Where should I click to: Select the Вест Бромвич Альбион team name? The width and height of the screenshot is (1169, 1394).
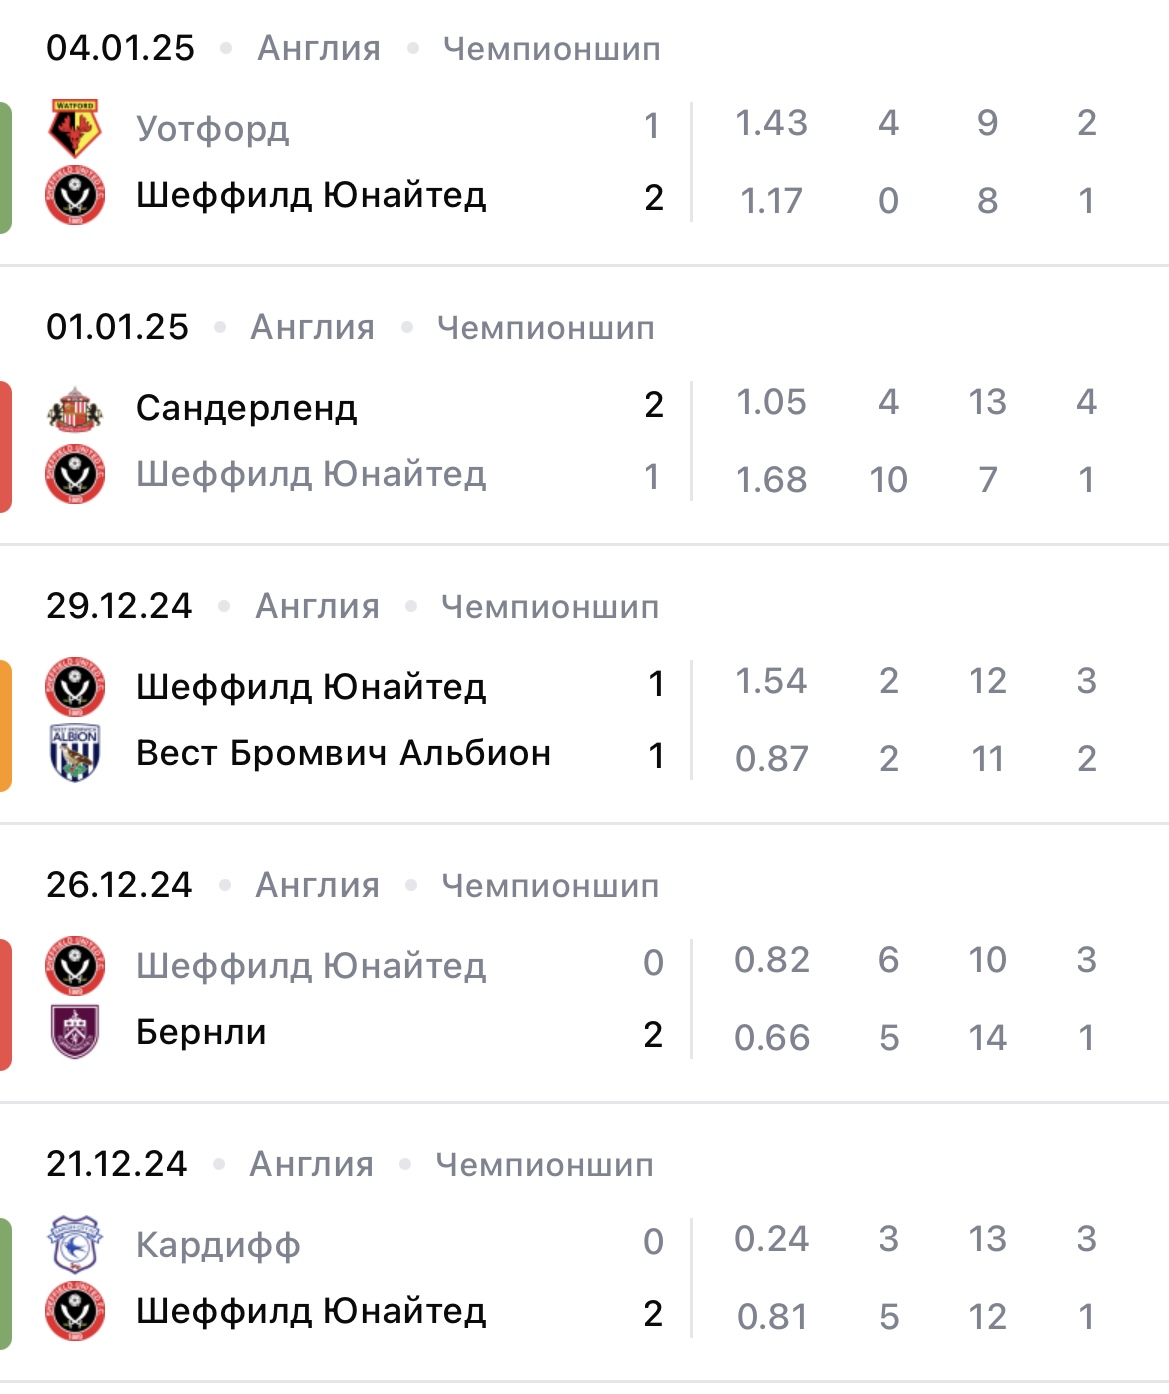coord(343,753)
